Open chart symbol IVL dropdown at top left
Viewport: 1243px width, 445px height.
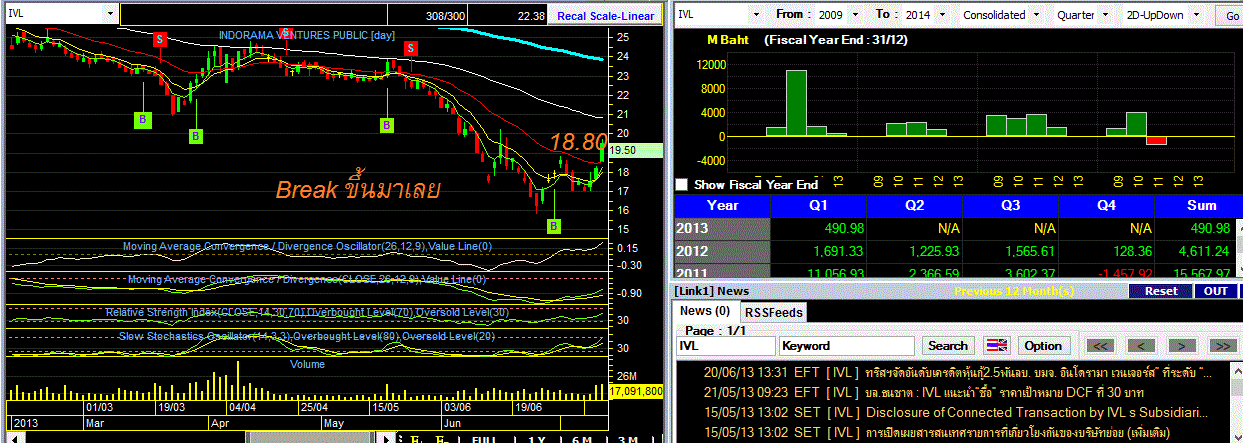(109, 15)
